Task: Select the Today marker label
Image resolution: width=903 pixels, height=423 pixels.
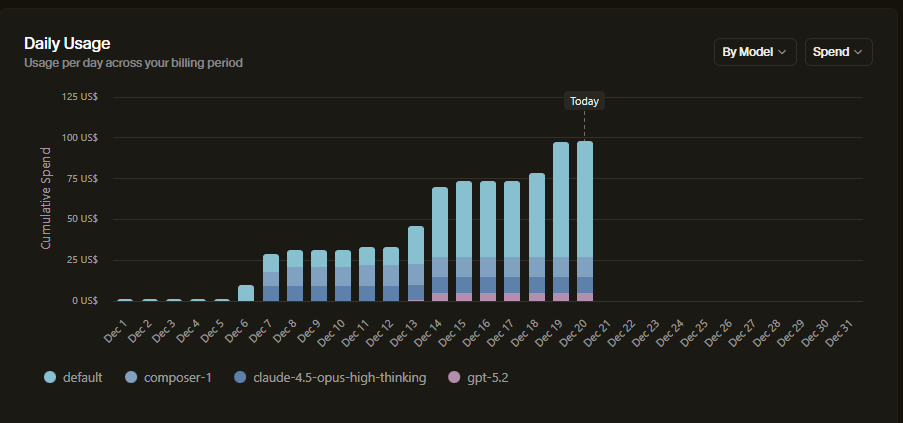Action: point(584,101)
